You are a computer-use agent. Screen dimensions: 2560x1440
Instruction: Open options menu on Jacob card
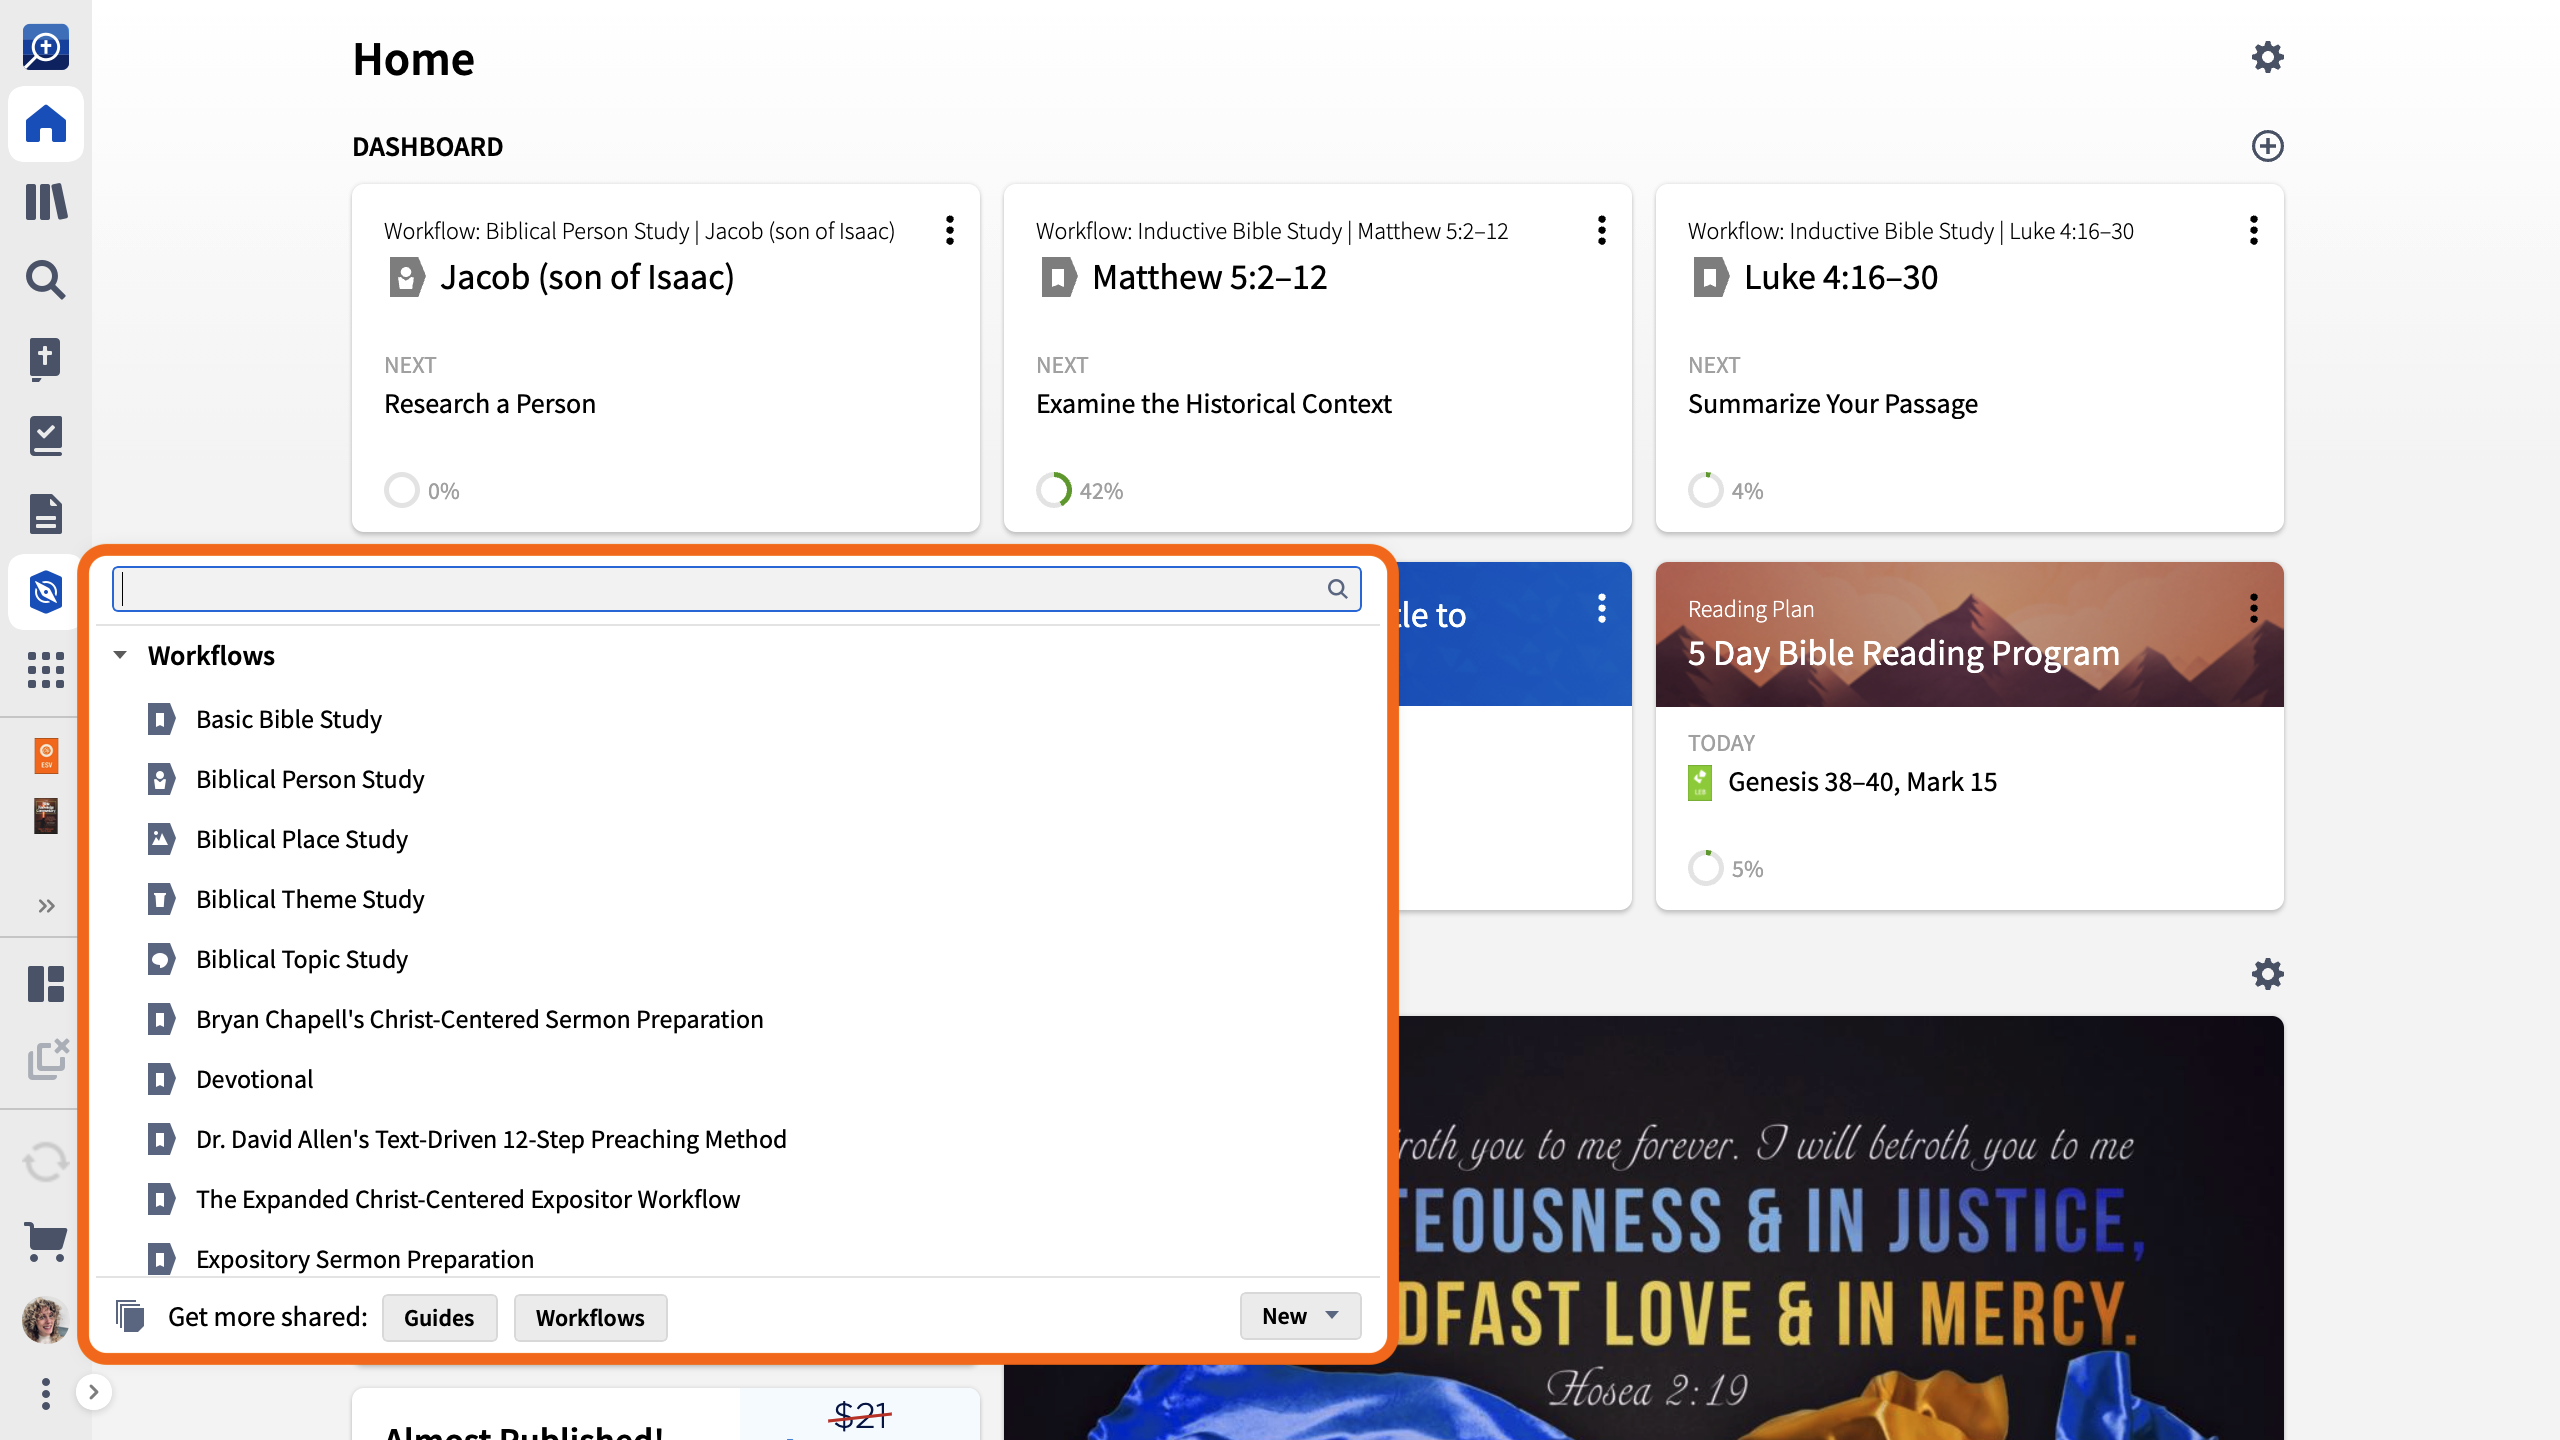tap(950, 230)
